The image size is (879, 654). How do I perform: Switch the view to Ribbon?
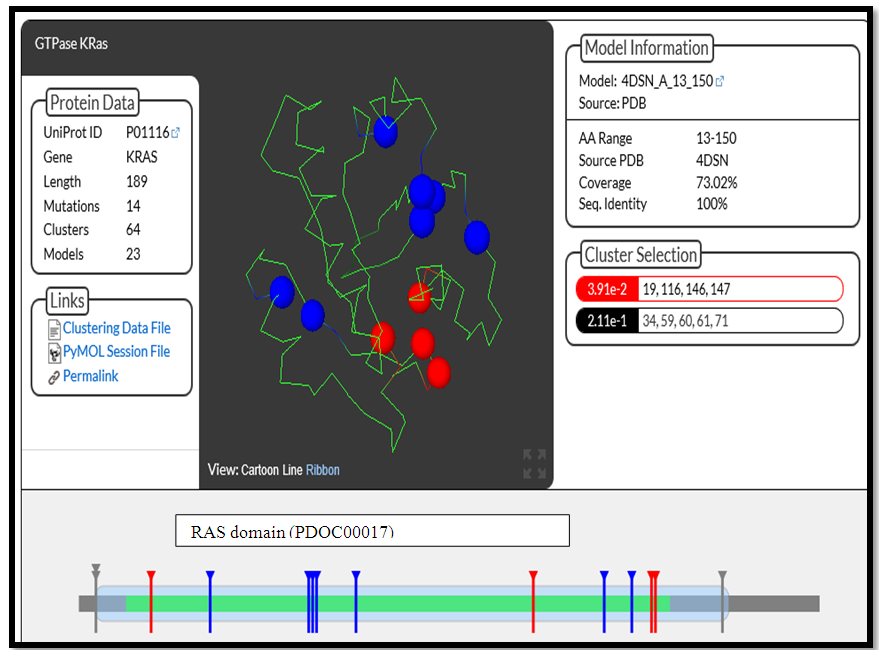click(x=322, y=470)
